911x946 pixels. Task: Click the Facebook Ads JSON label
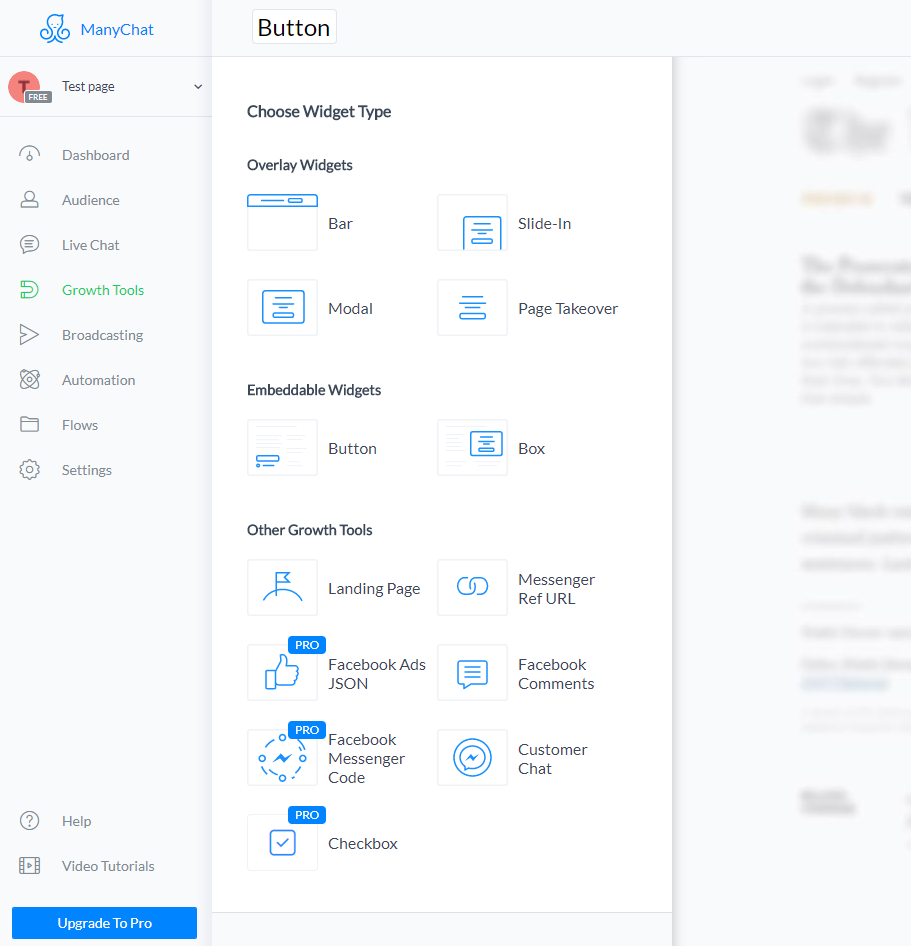pos(376,674)
